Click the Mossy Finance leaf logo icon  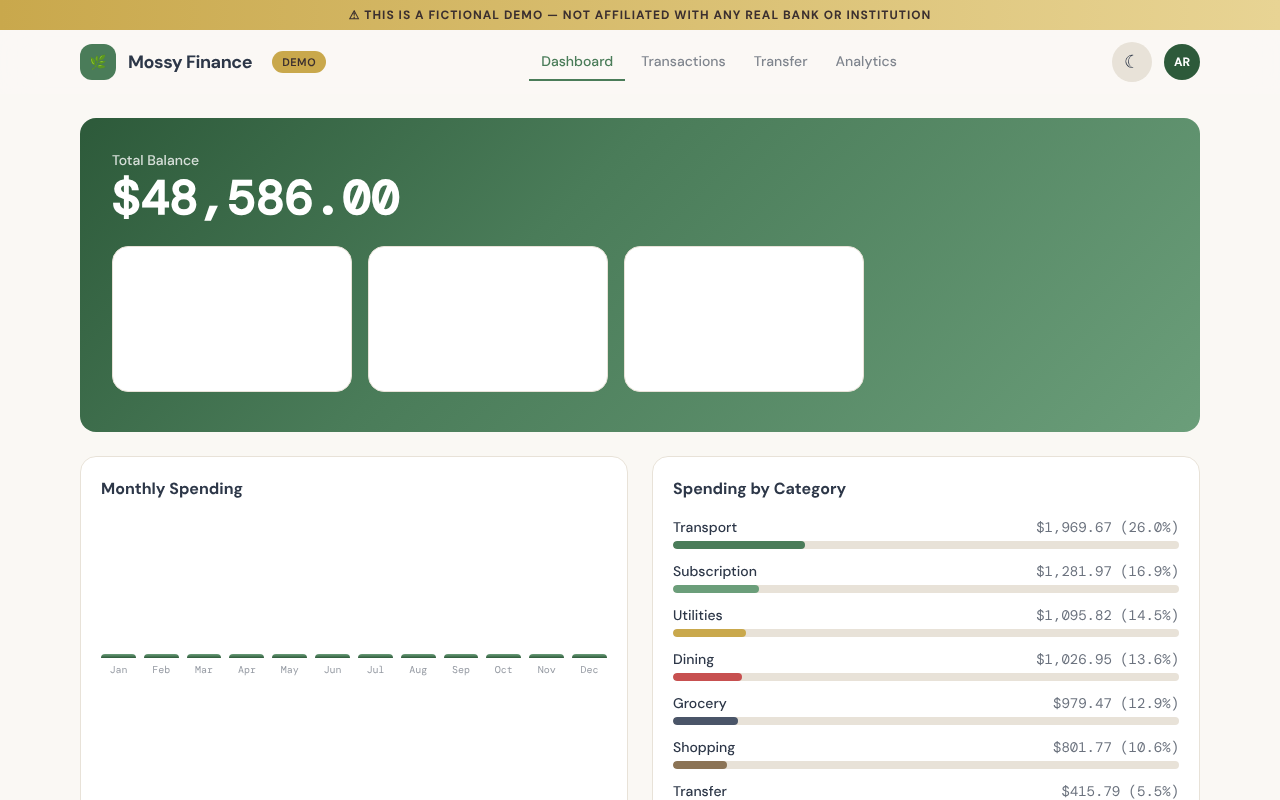pos(98,62)
